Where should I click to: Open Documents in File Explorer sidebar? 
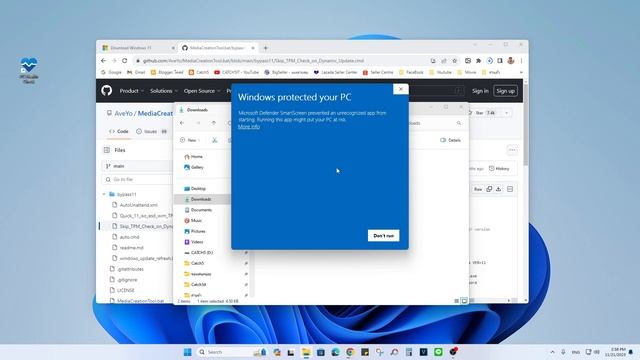click(198, 210)
